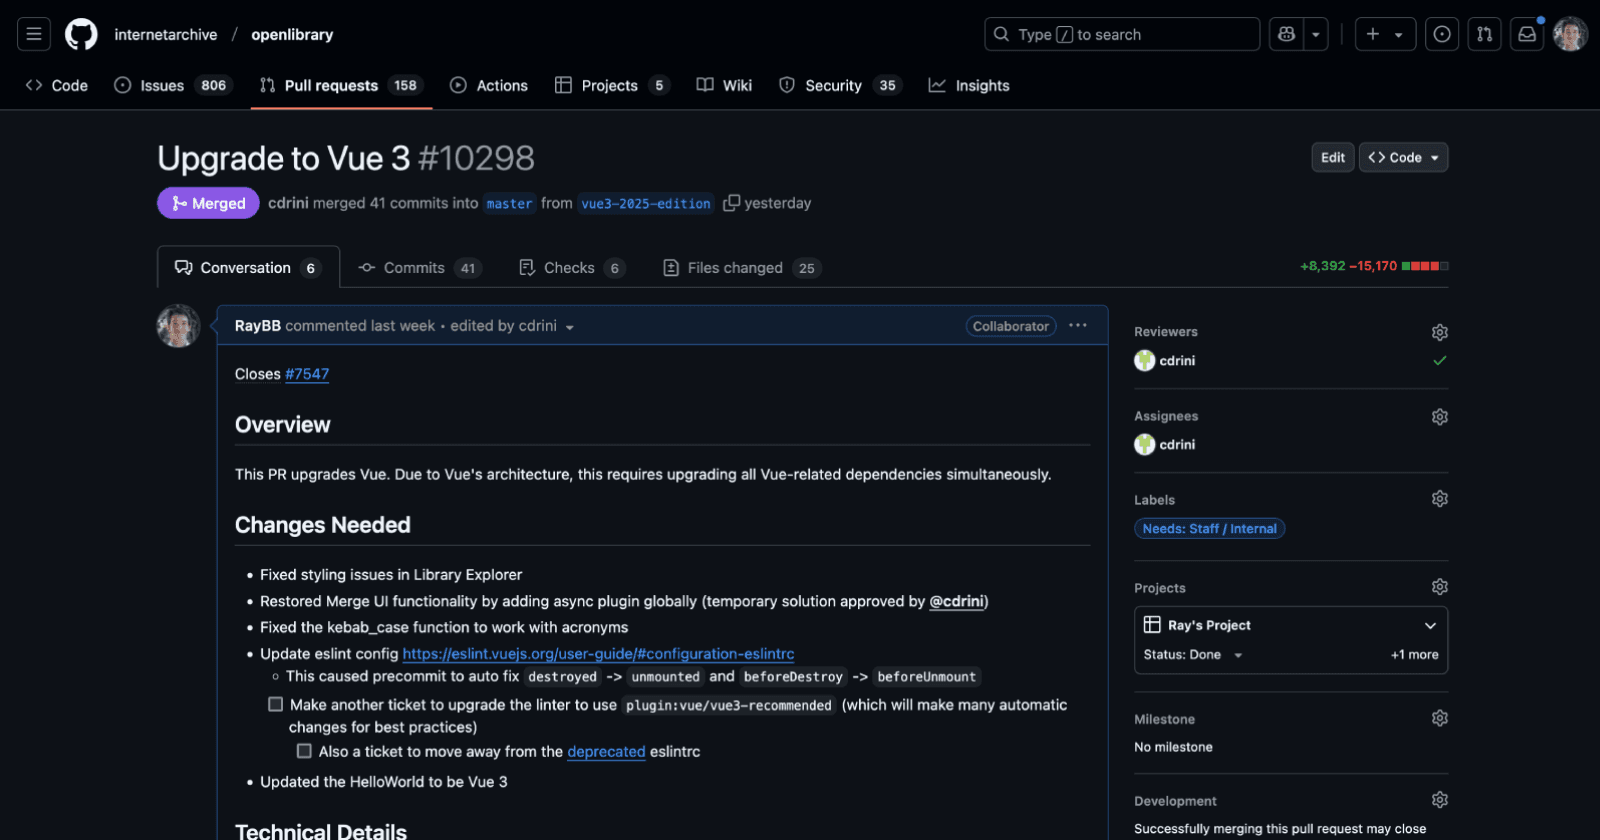Screen dimensions: 1600x840
Task: Click the Edit title button
Action: coord(1332,158)
